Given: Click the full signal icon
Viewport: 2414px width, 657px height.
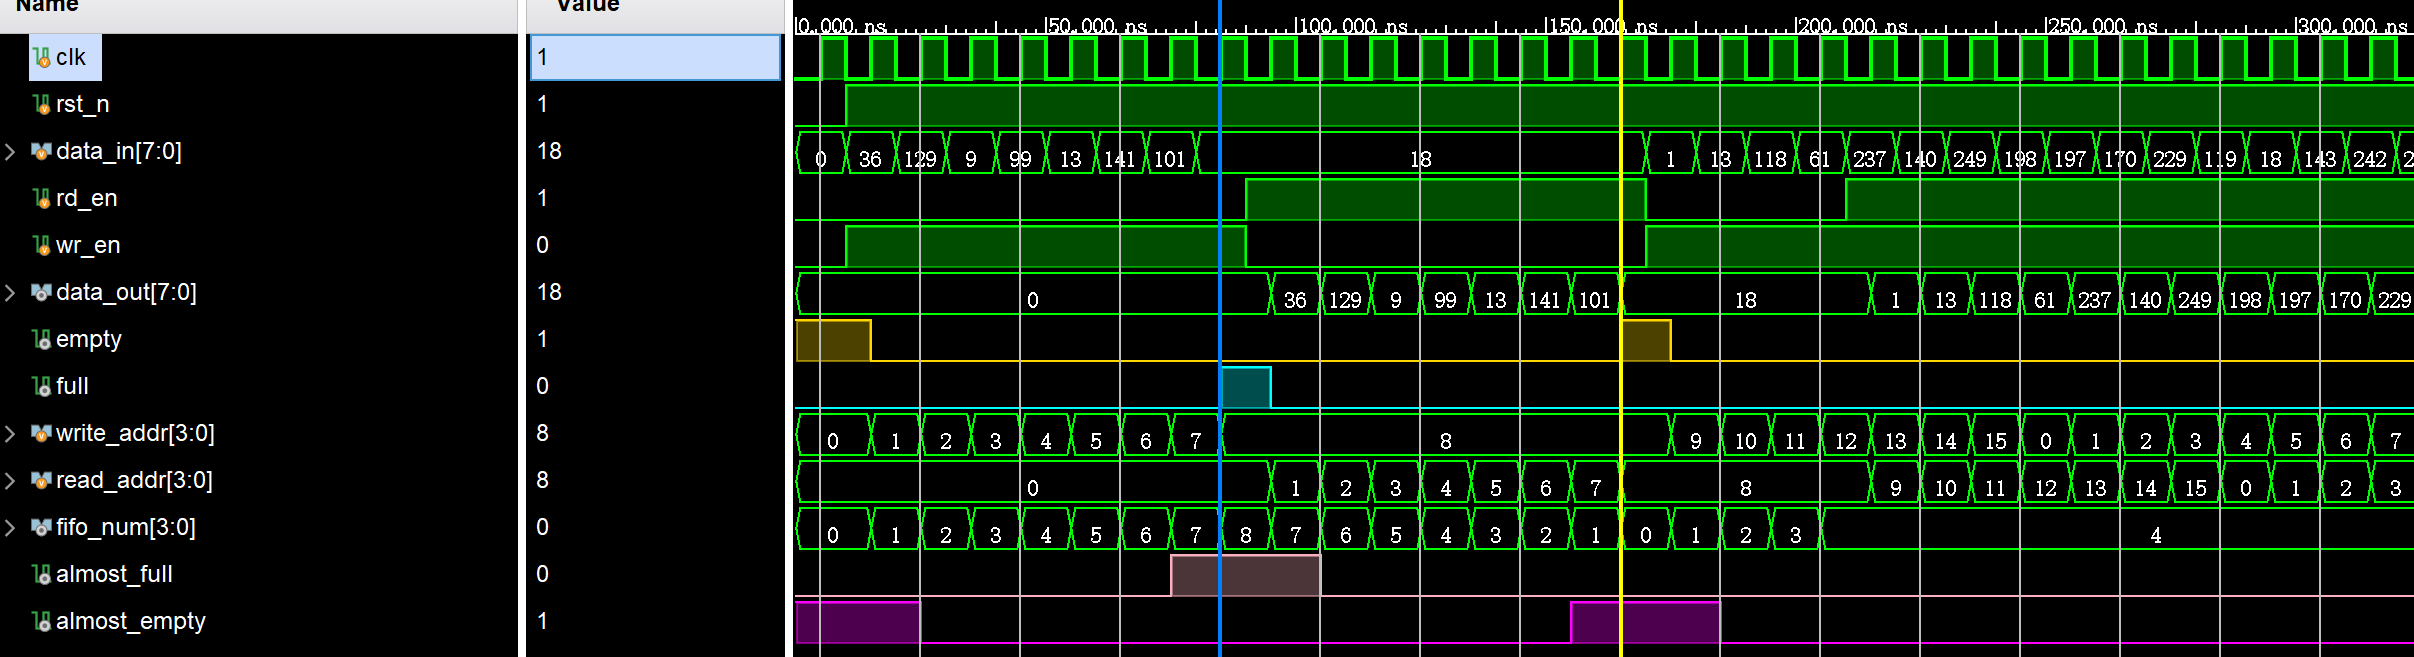Looking at the screenshot, I should 42,386.
